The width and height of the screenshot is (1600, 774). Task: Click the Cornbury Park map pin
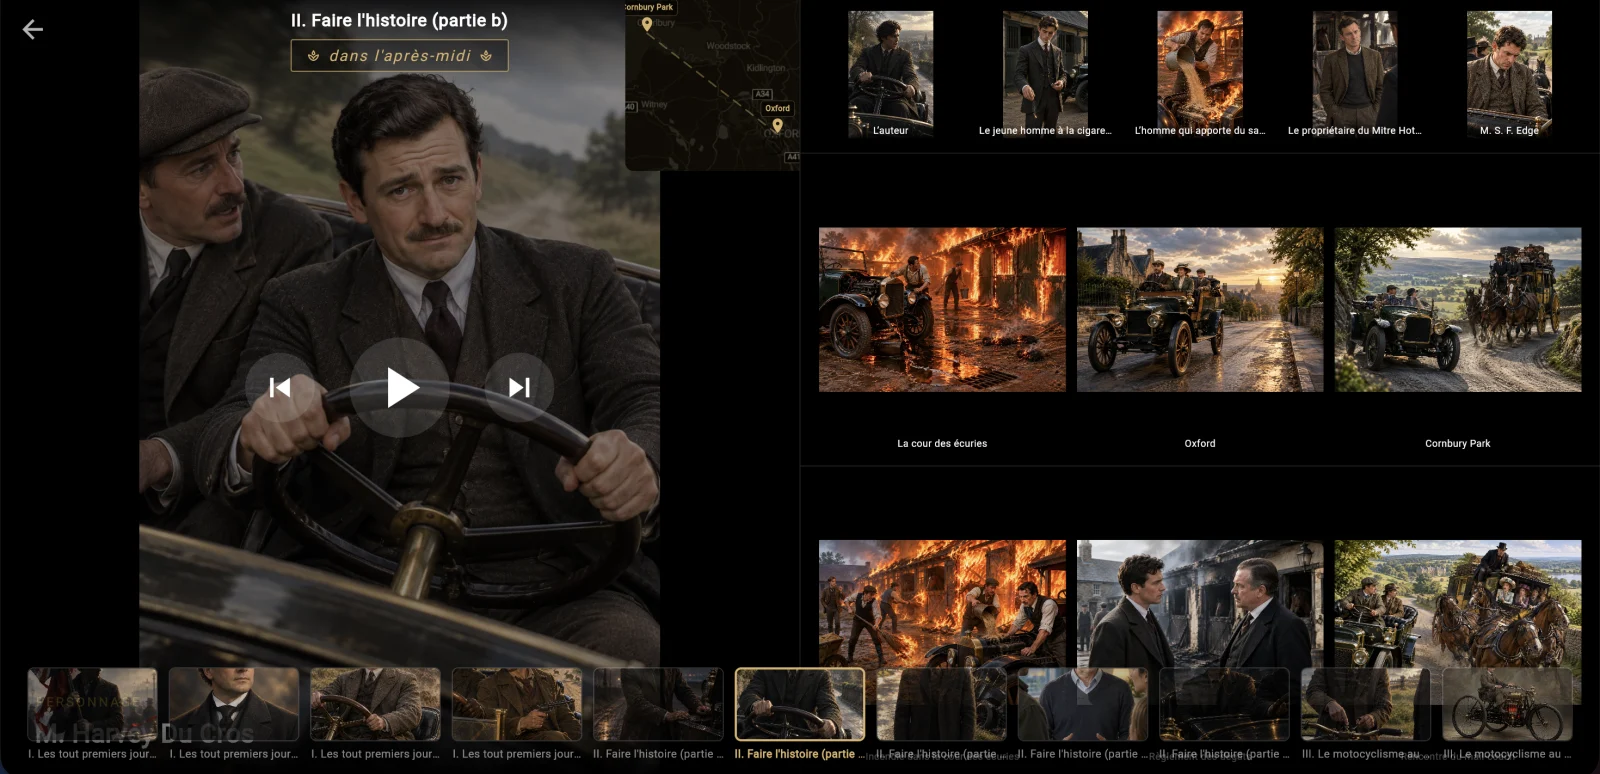click(647, 24)
